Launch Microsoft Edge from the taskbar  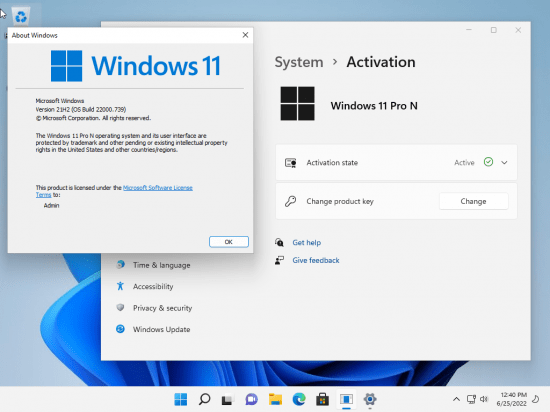299,399
